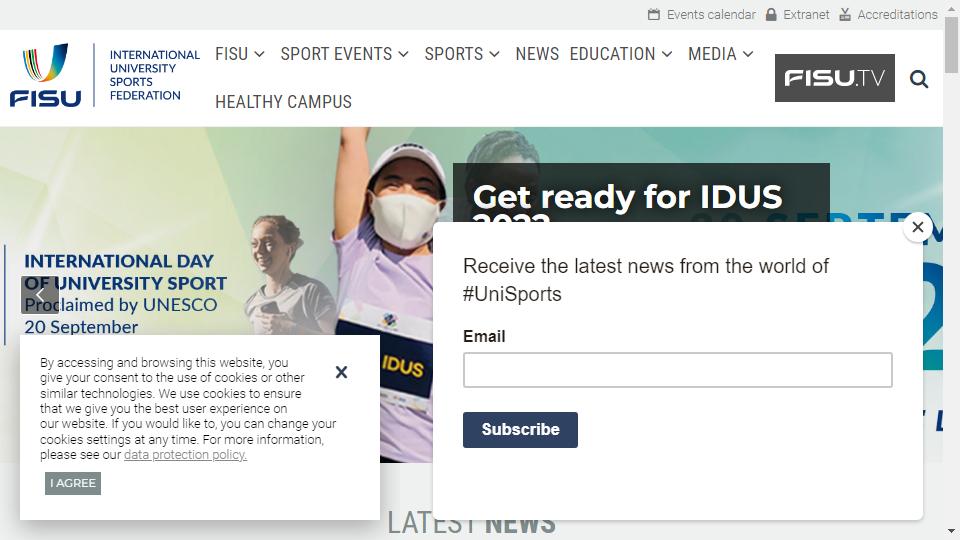Expand the Education dropdown
960x540 pixels.
coord(621,54)
